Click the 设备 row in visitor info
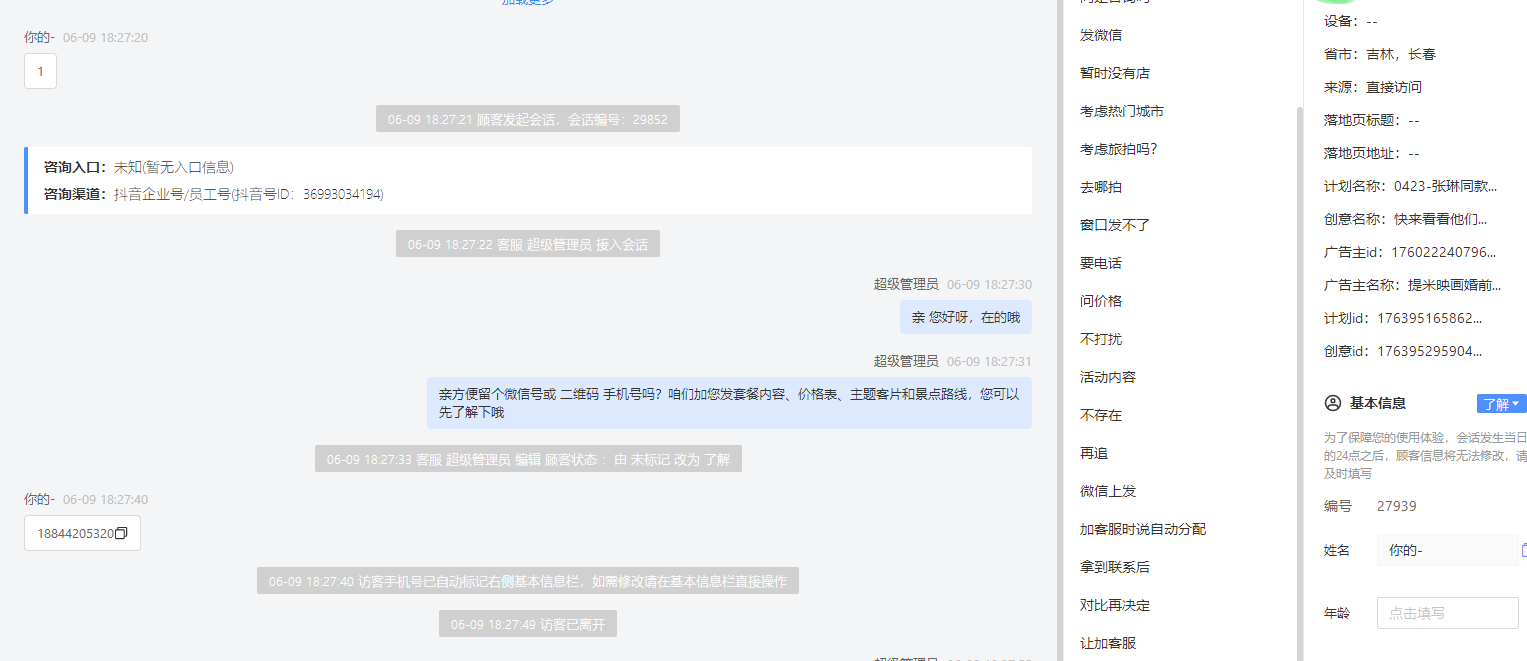 [1351, 21]
